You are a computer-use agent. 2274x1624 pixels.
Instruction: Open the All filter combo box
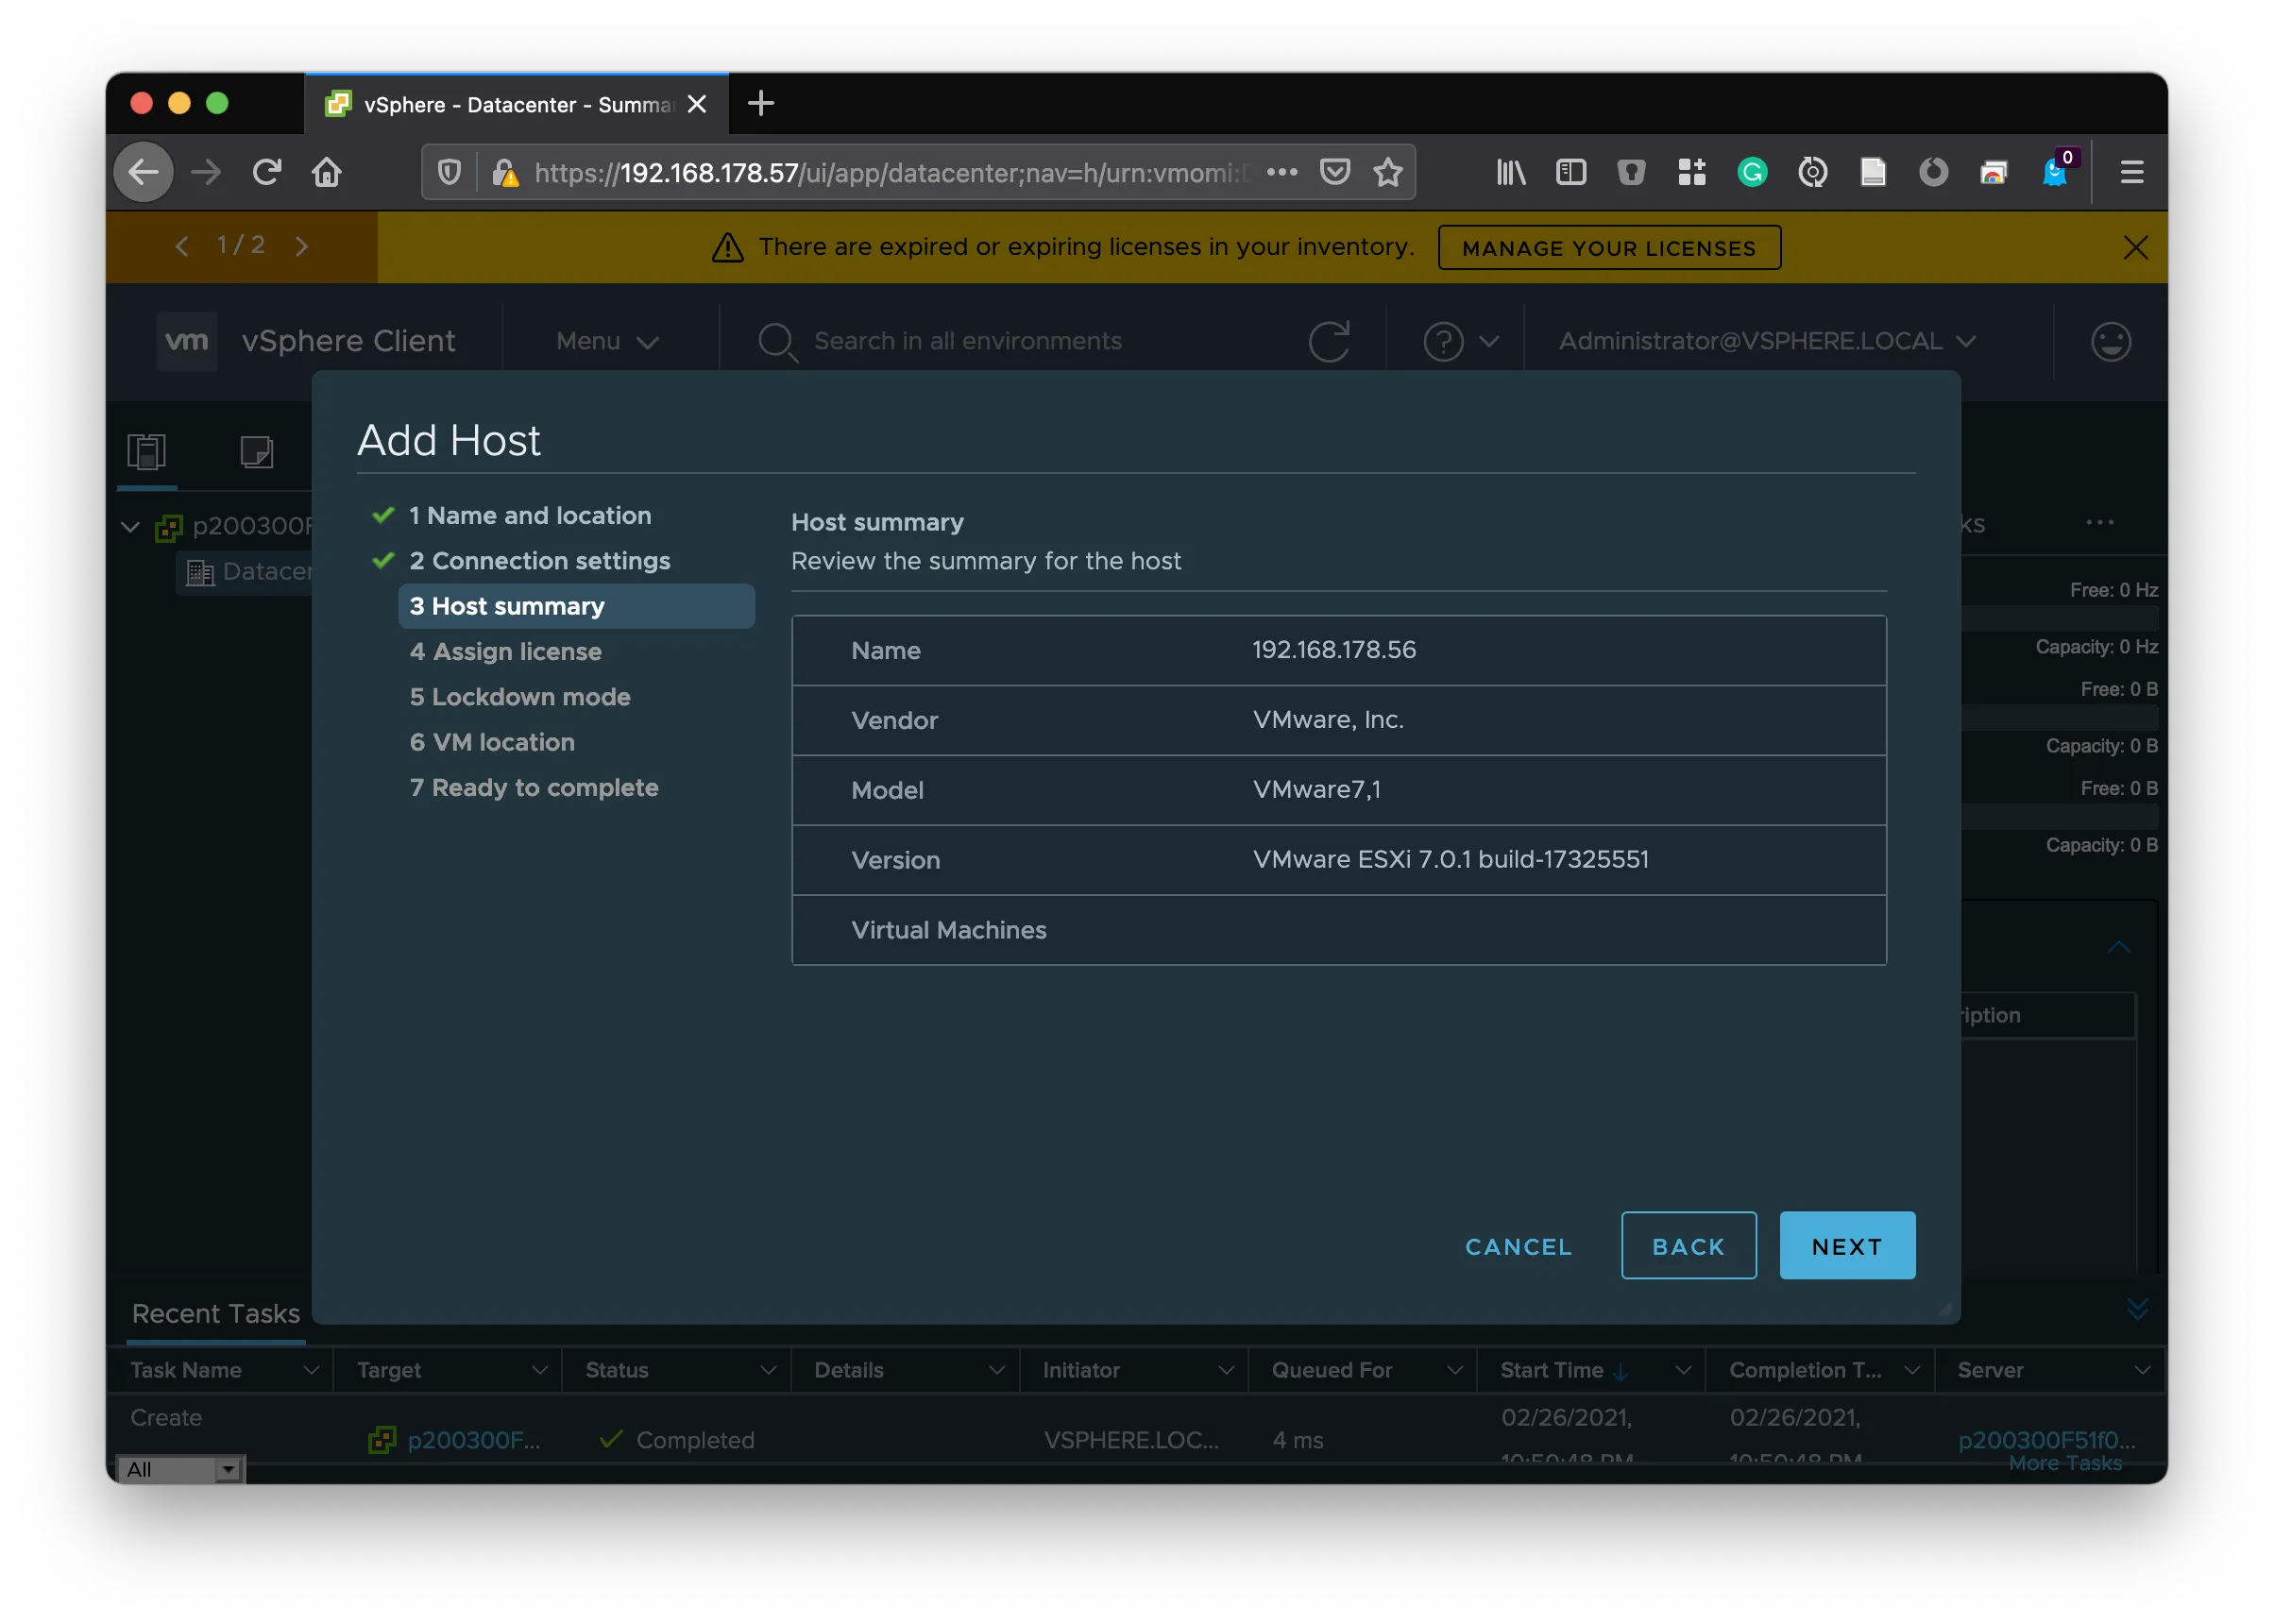click(x=180, y=1469)
